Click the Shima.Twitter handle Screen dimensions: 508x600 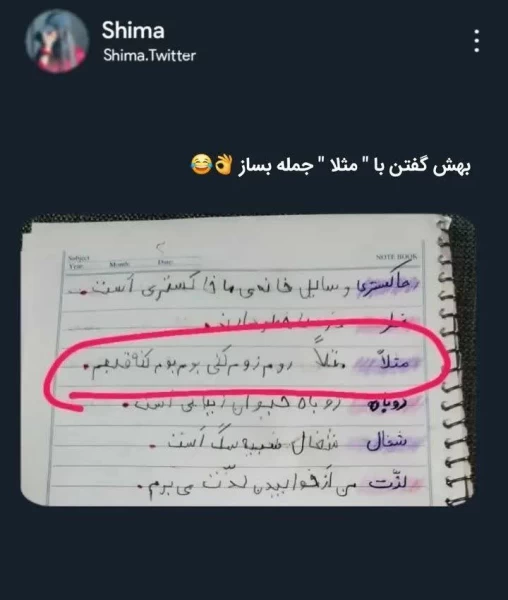click(149, 55)
